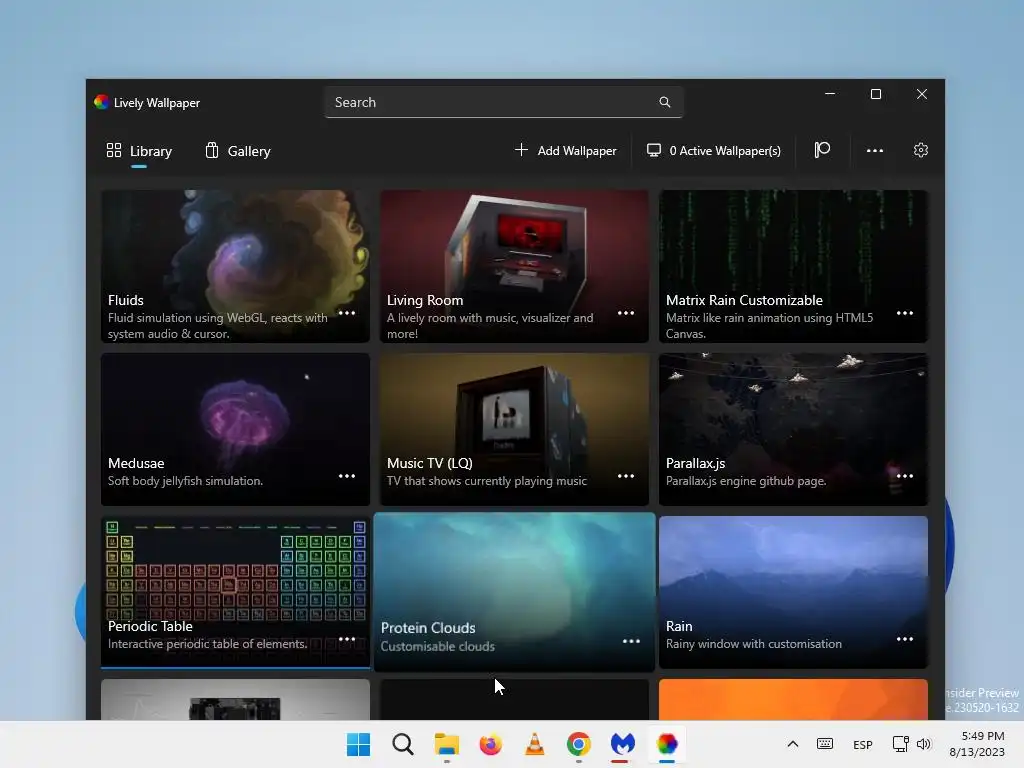Open the Periodic Table options menu
The width and height of the screenshot is (1024, 768).
(347, 639)
